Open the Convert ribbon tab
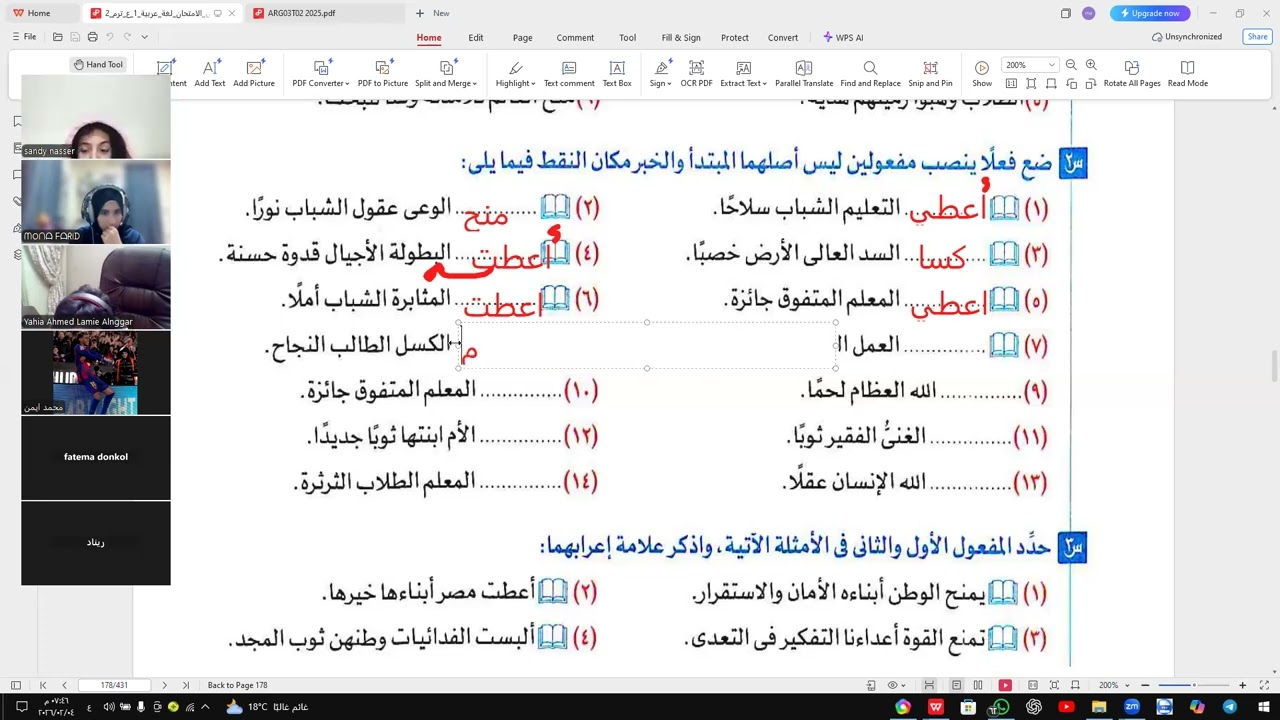Viewport: 1280px width, 720px height. tap(783, 38)
